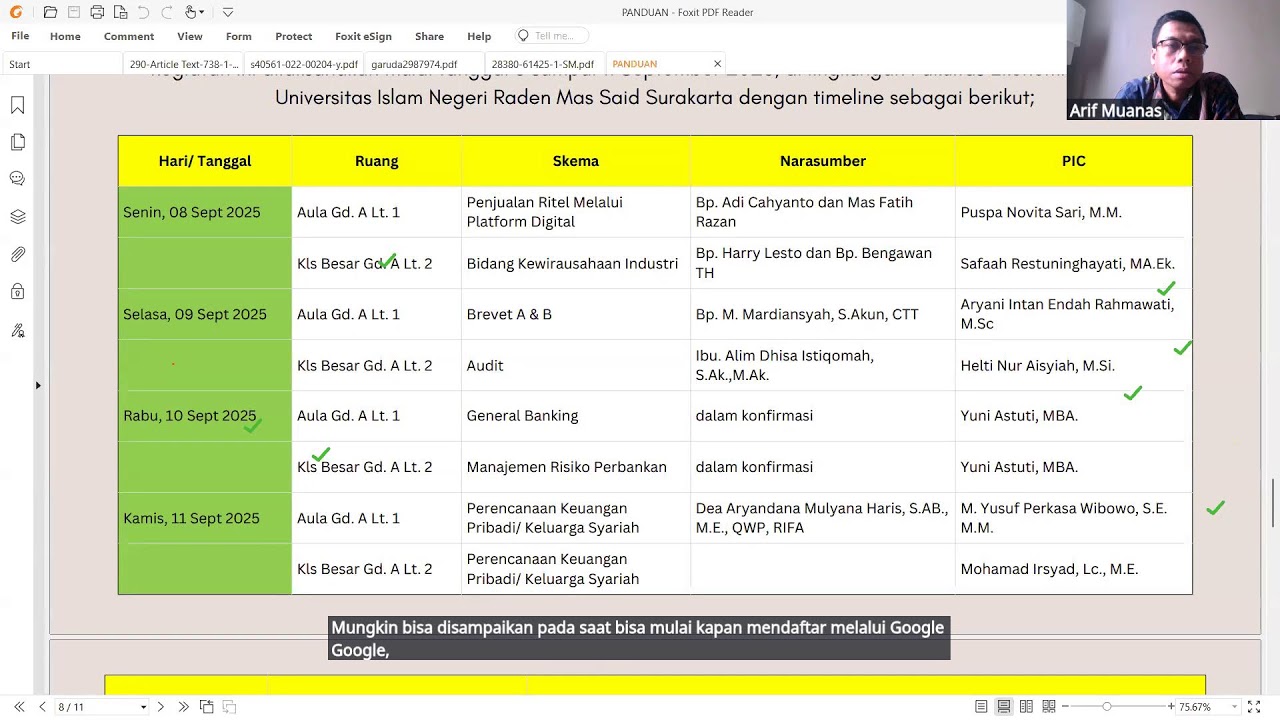This screenshot has height=720, width=1280.
Task: Open the page number dropdown
Action: 143,707
